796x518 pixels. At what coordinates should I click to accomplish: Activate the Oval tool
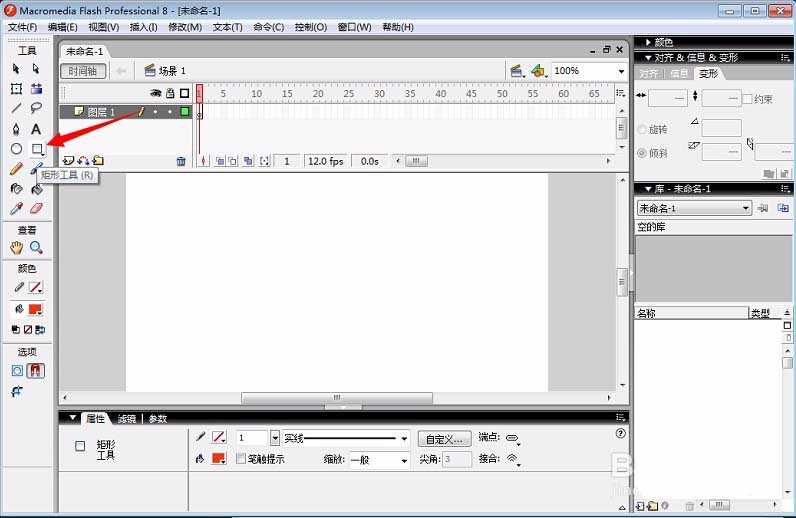click(x=16, y=149)
